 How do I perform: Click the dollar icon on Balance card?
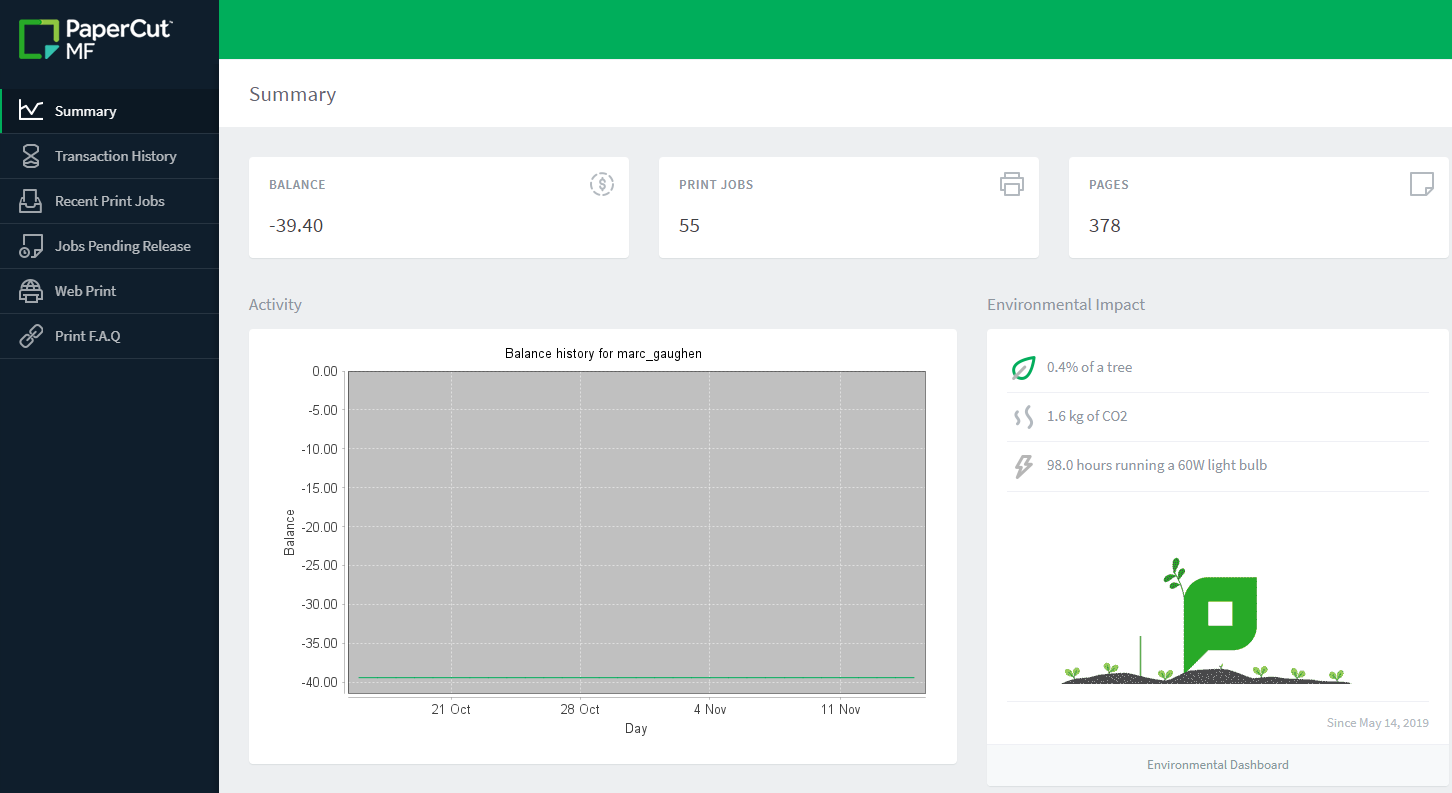601,184
